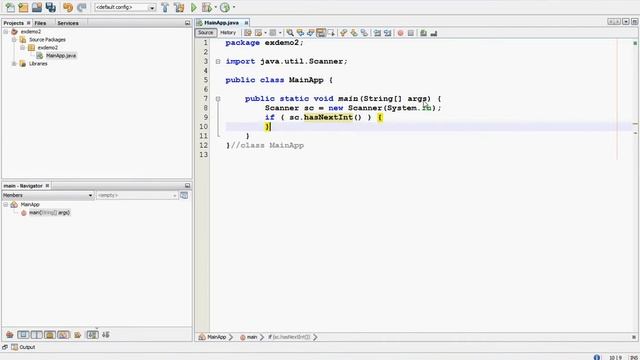This screenshot has height=360, width=640.
Task: Run the project with the green play icon
Action: tap(194, 7)
